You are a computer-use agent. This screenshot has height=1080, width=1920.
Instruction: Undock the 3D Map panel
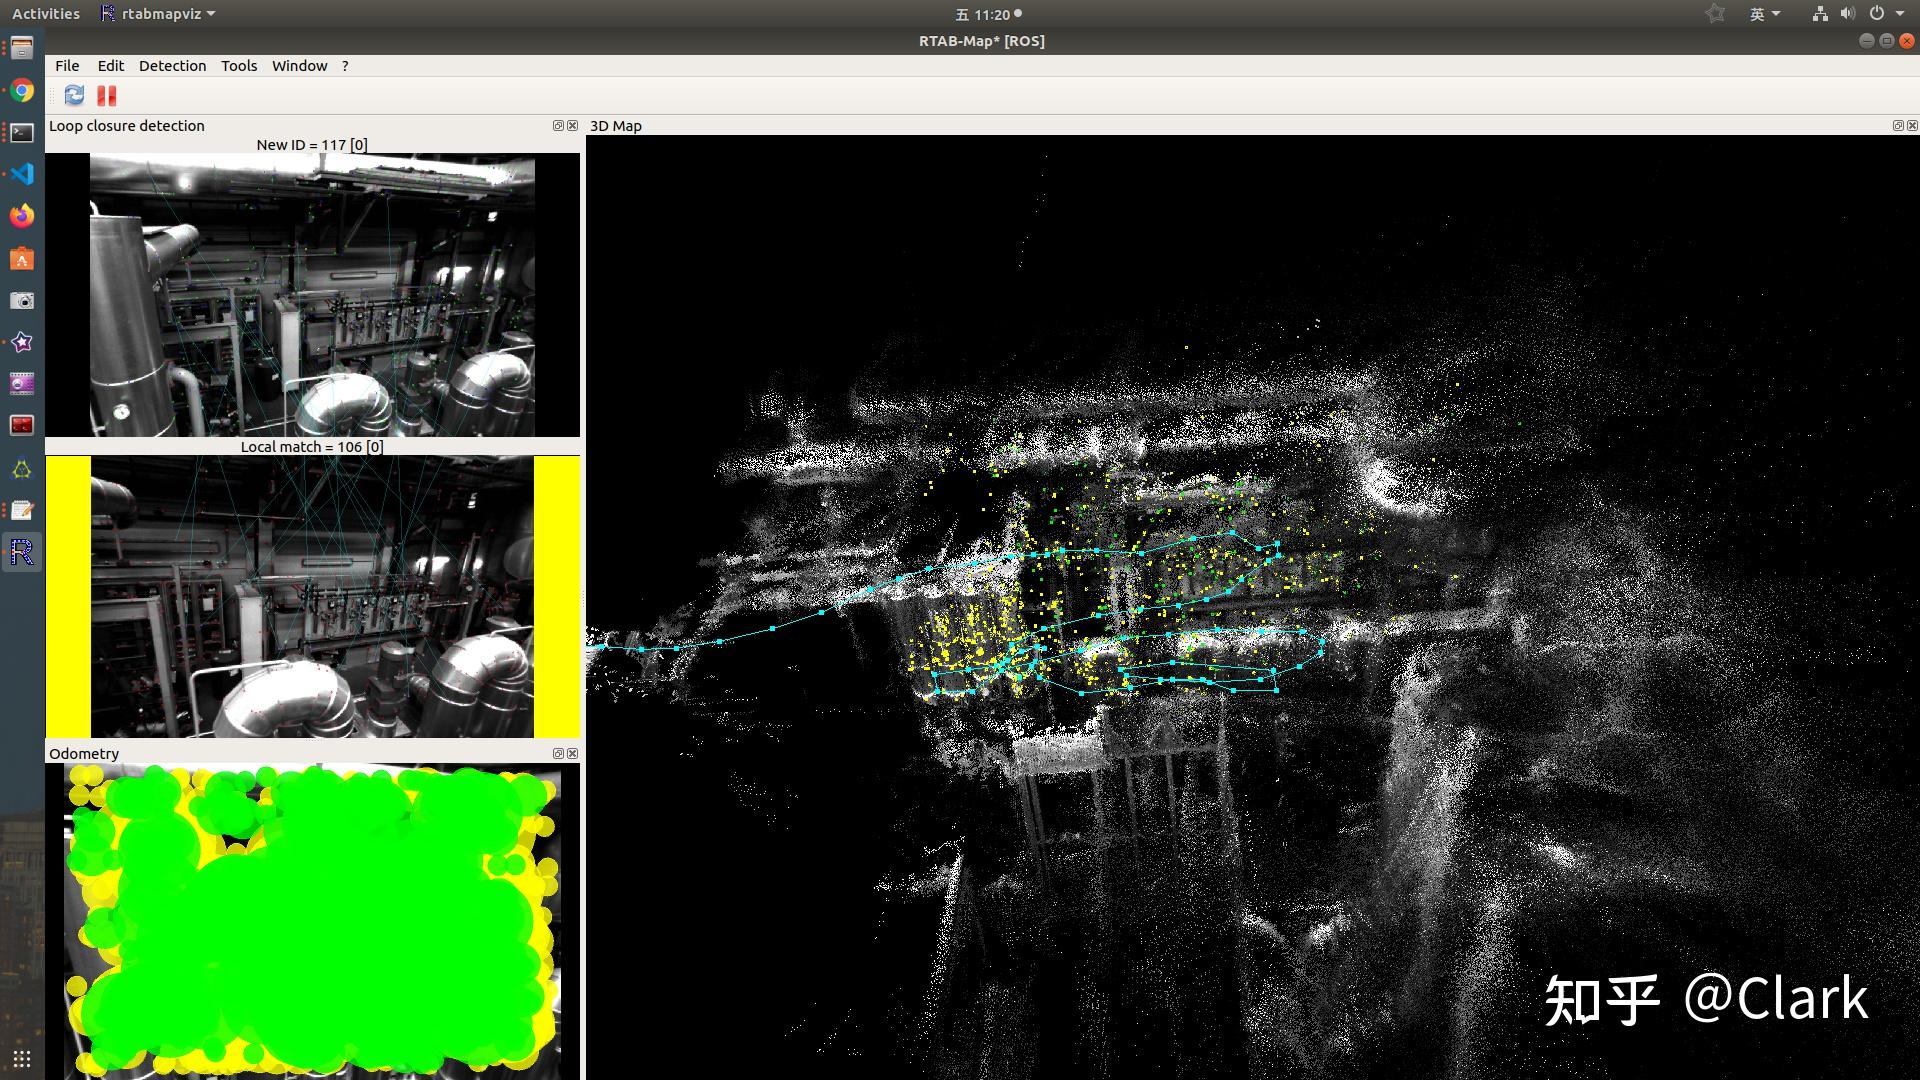coord(1897,125)
